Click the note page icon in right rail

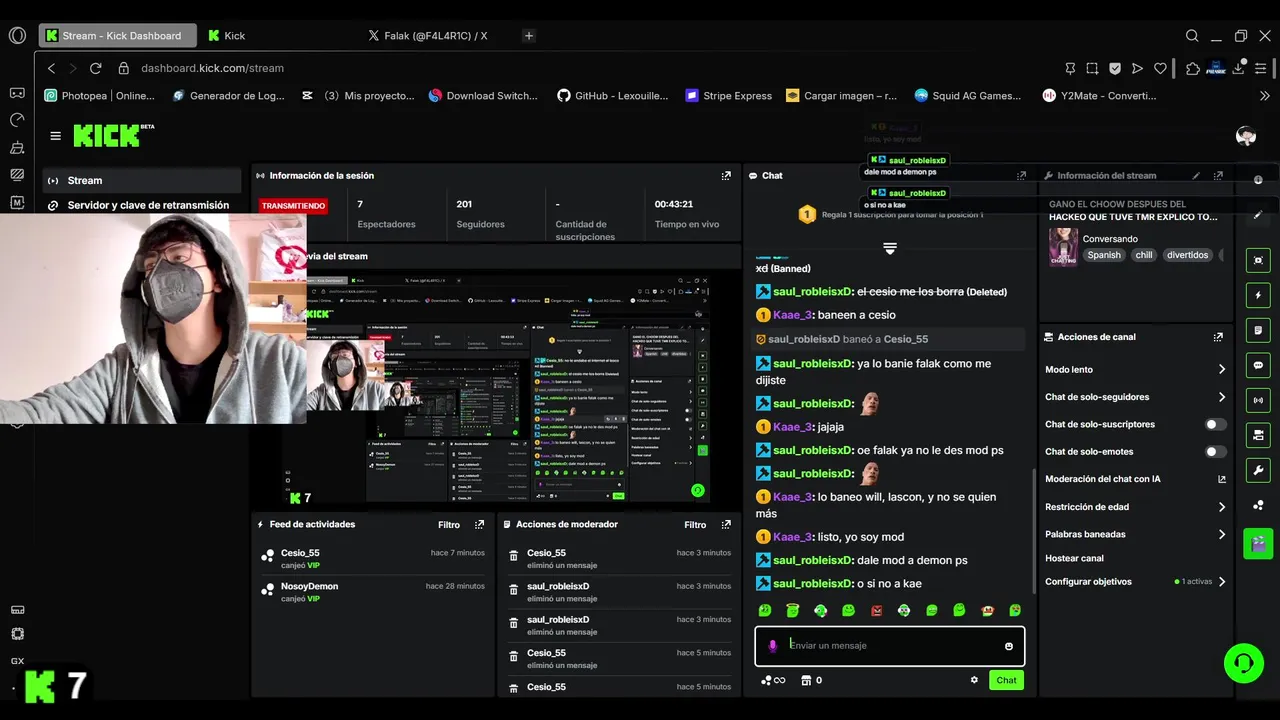pos(1258,330)
